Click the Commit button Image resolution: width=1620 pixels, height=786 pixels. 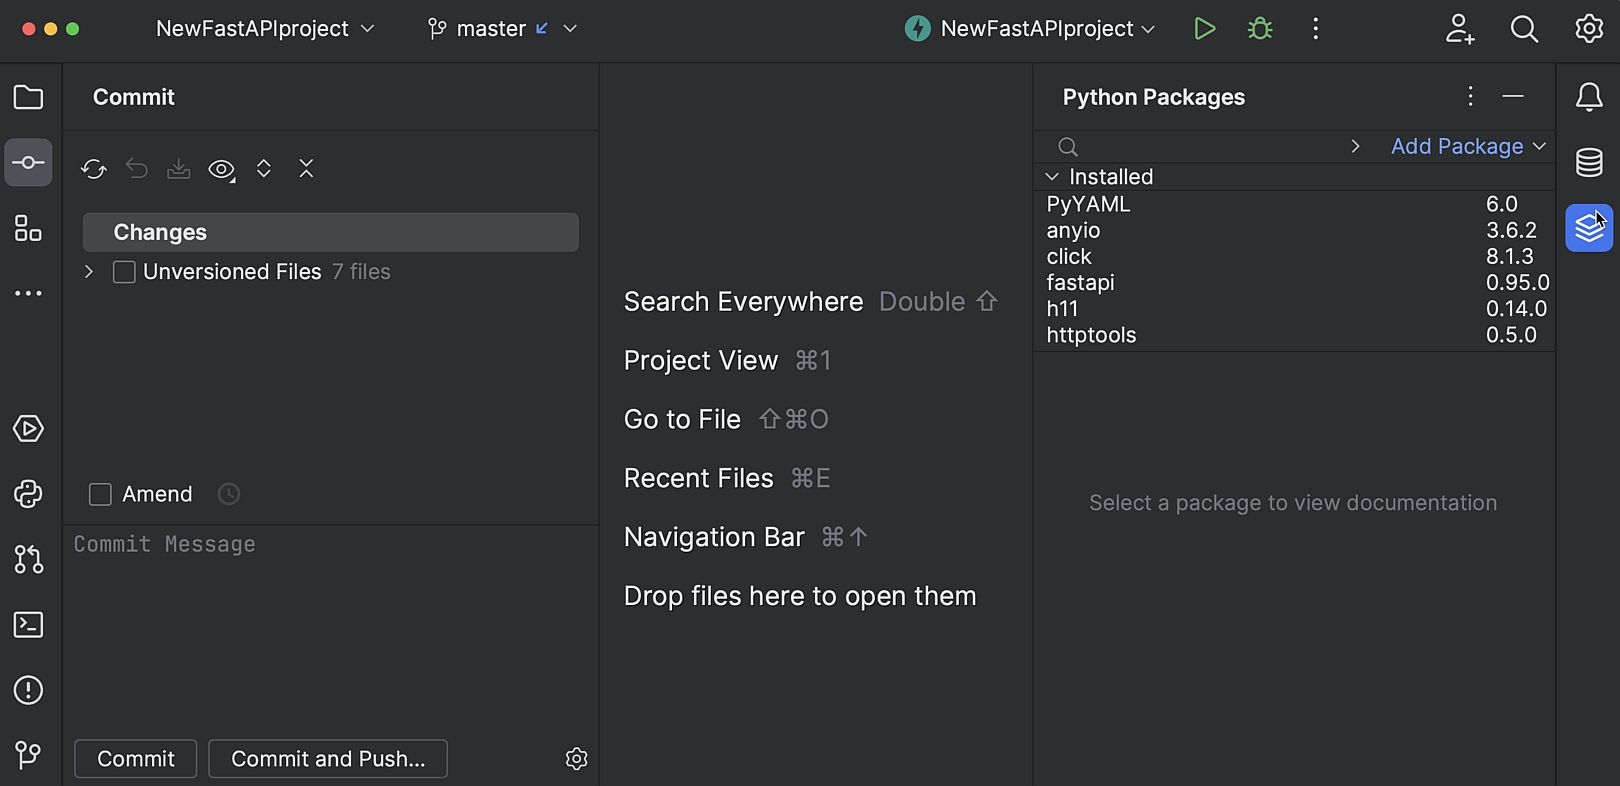tap(135, 759)
